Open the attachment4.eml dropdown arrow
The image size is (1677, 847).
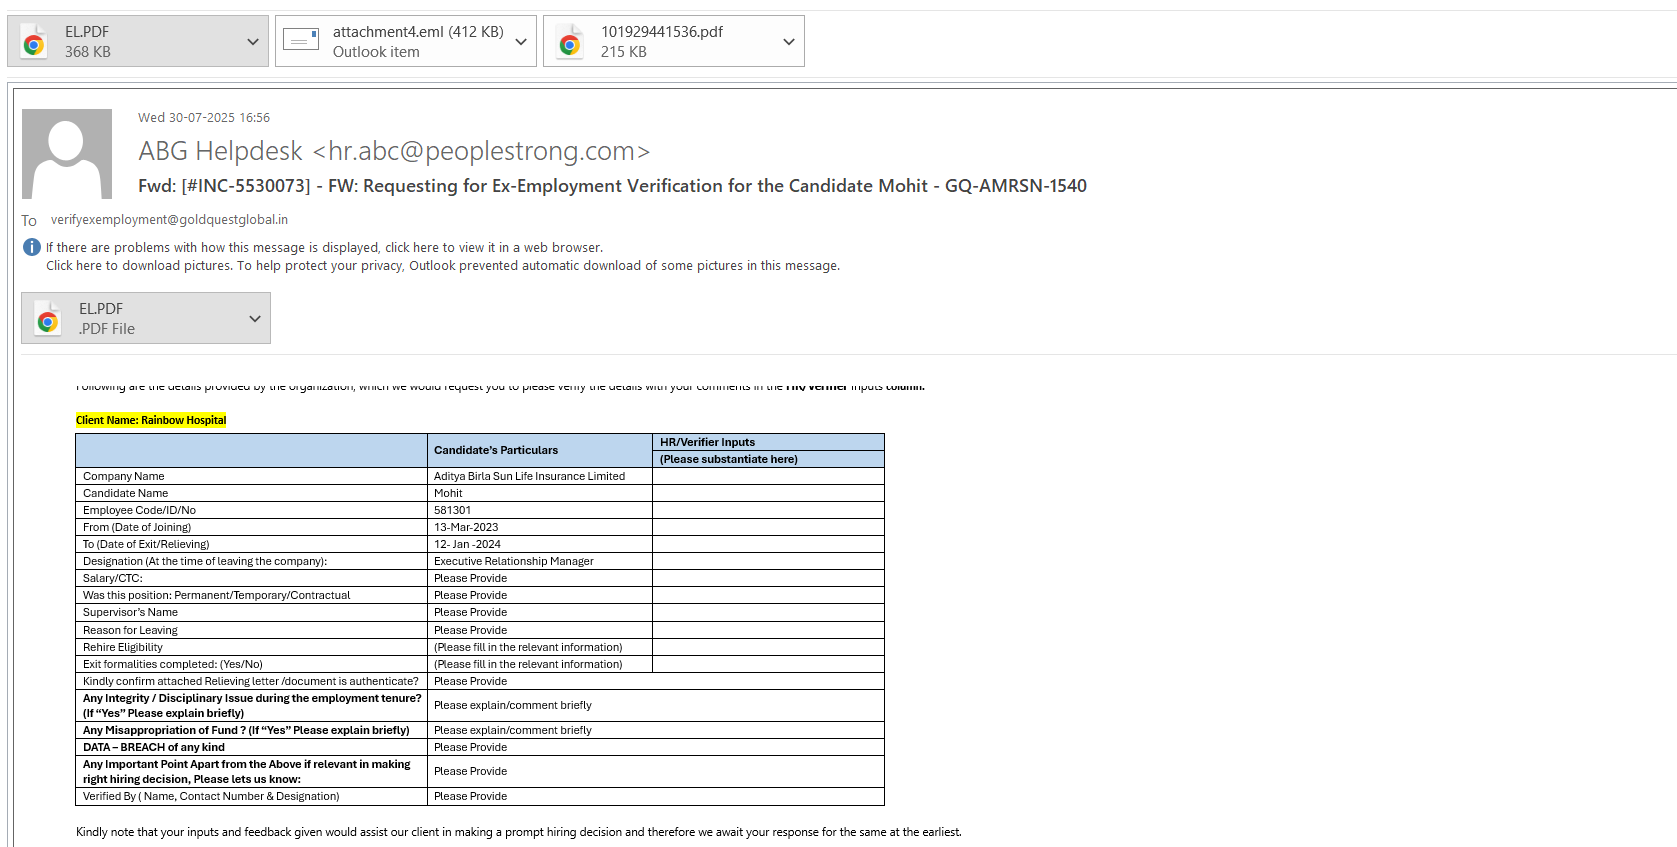521,42
